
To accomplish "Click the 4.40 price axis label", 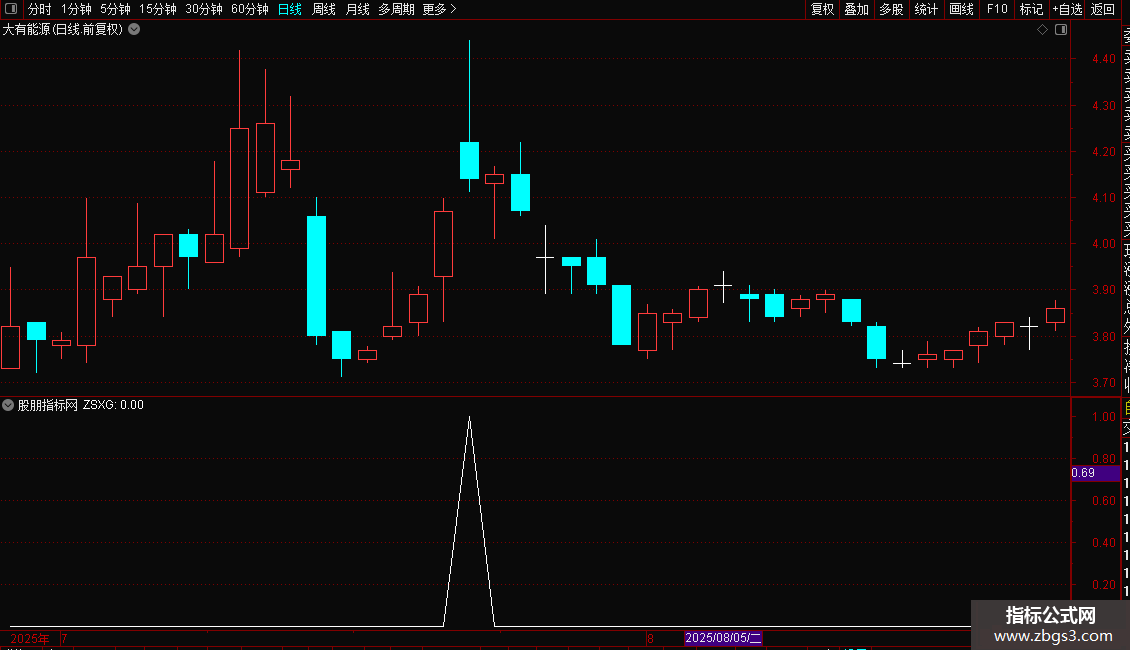I will click(x=1103, y=59).
